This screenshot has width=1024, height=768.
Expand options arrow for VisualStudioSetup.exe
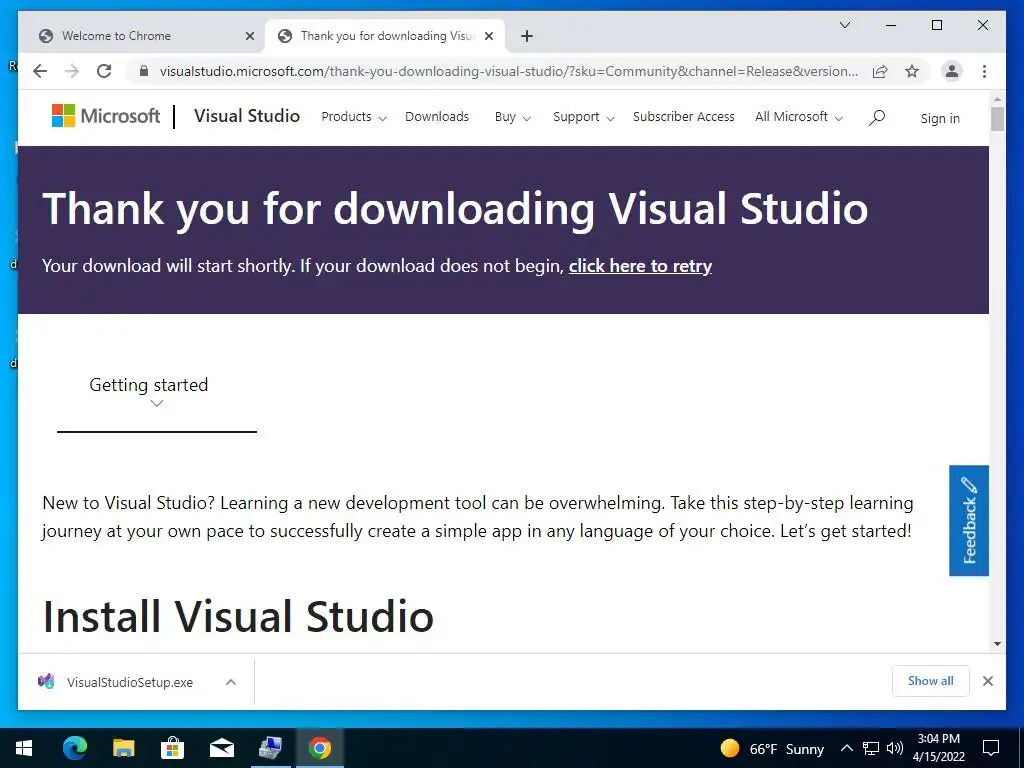[231, 682]
